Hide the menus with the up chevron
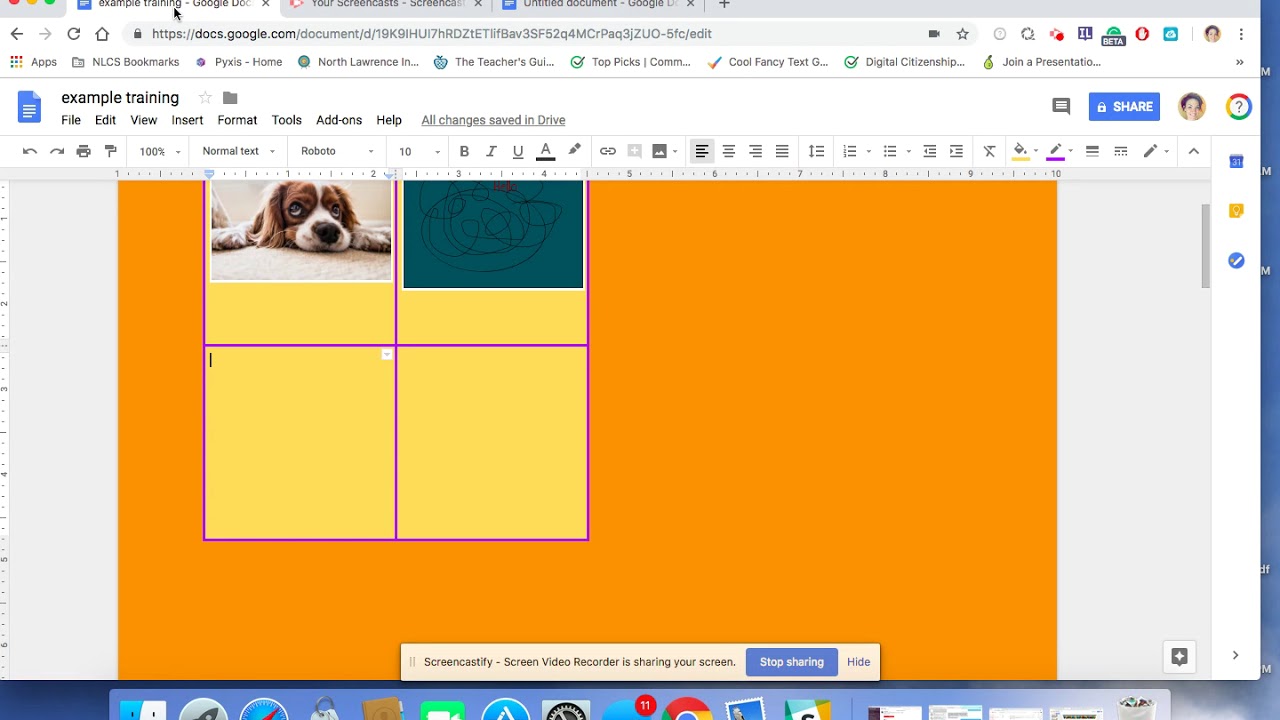The height and width of the screenshot is (720, 1280). pyautogui.click(x=1193, y=151)
